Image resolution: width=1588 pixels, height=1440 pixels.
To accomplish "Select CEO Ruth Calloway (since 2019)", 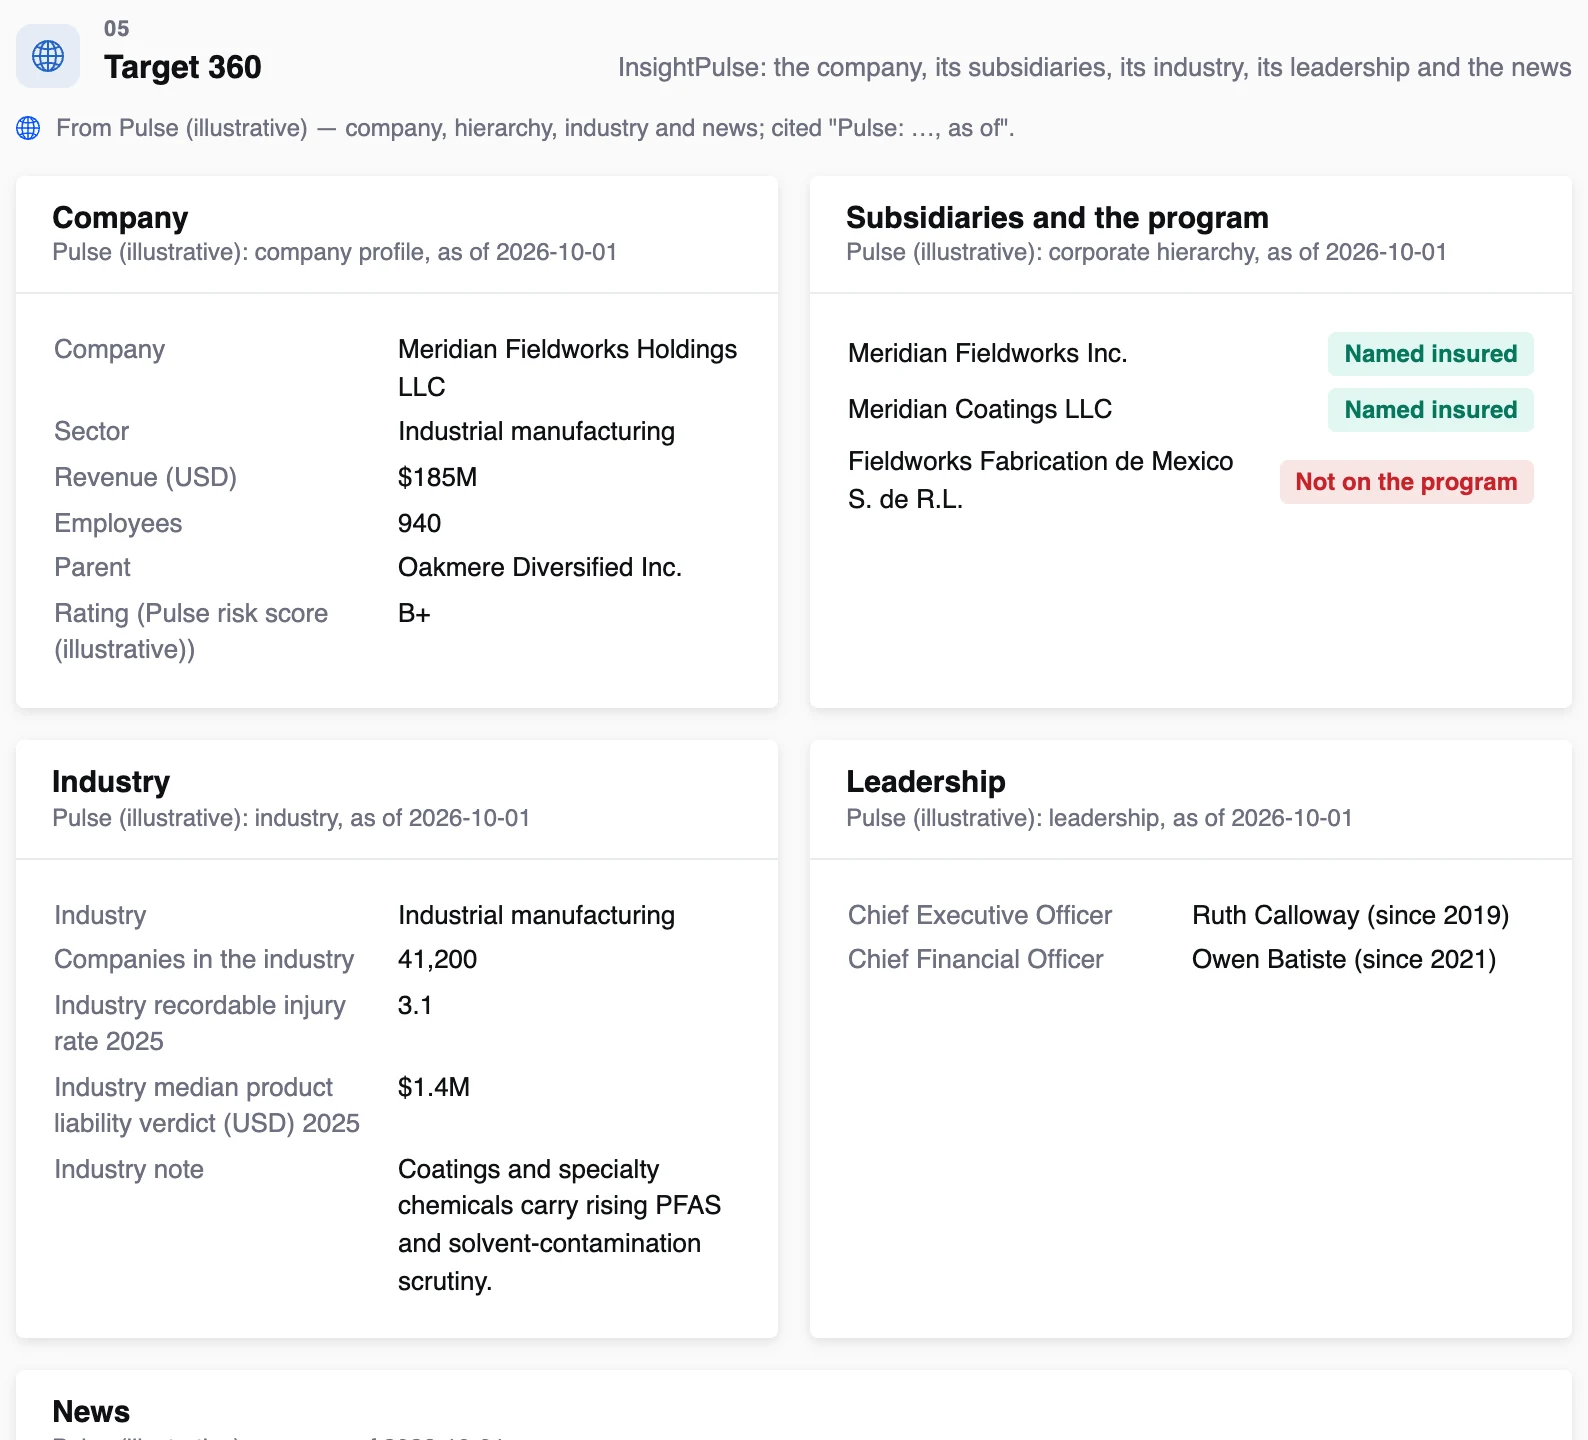I will pyautogui.click(x=1350, y=915).
